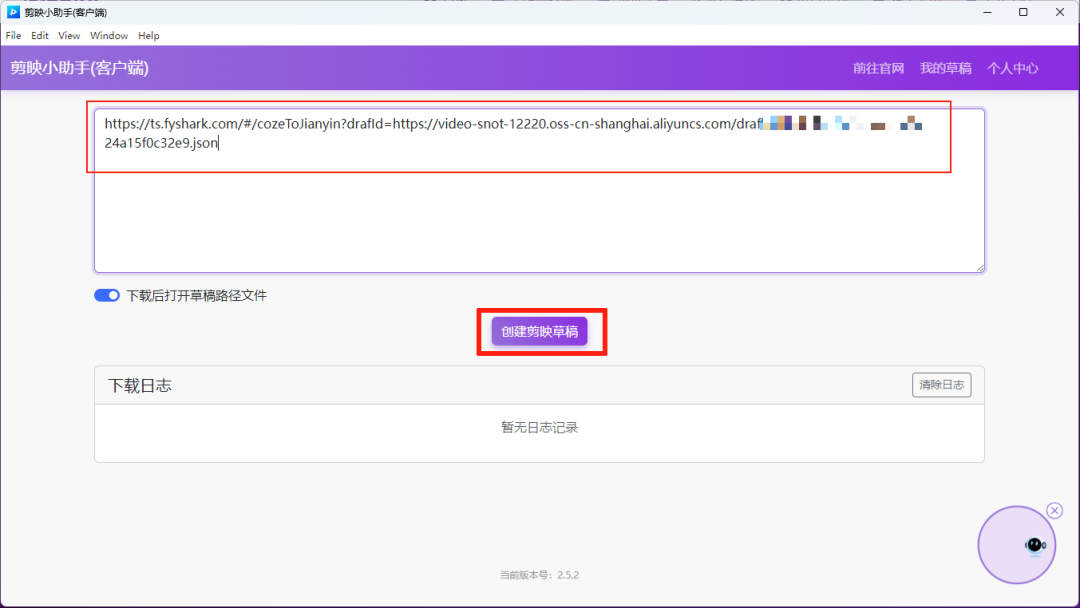Viewport: 1080px width, 608px height.
Task: Click the 创建剪映草稿 button
Action: coord(539,331)
